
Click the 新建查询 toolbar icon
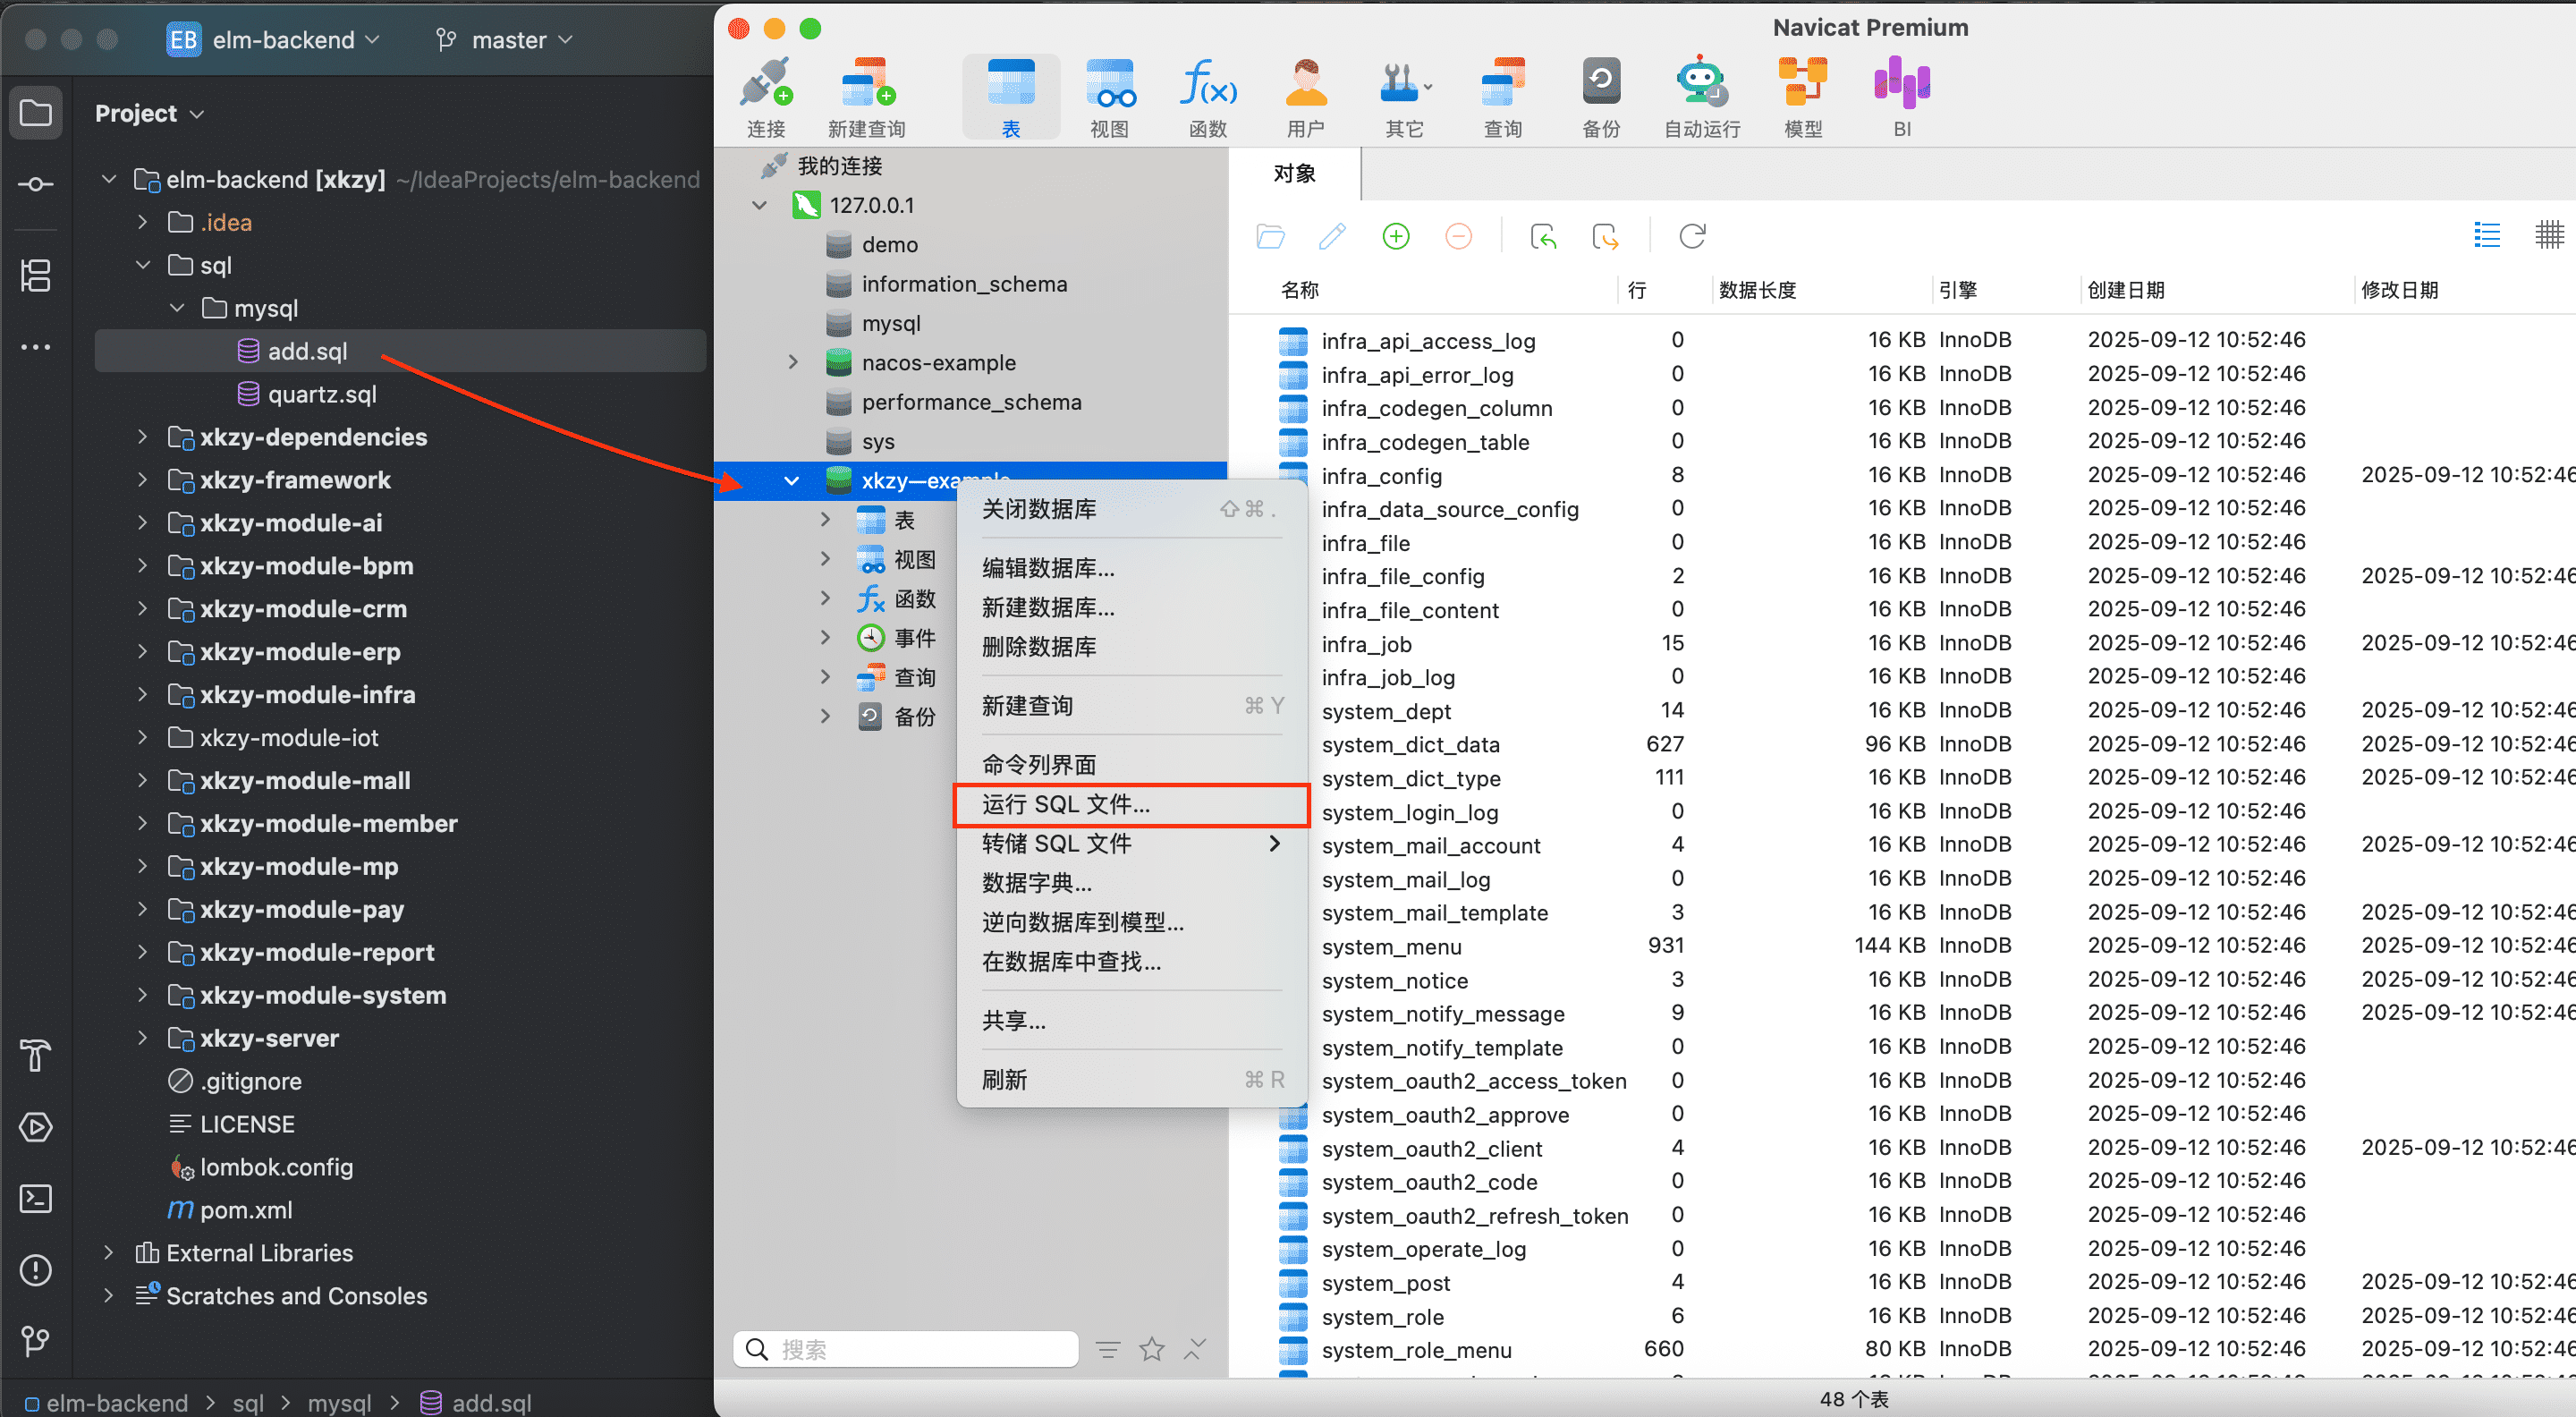pyautogui.click(x=866, y=97)
